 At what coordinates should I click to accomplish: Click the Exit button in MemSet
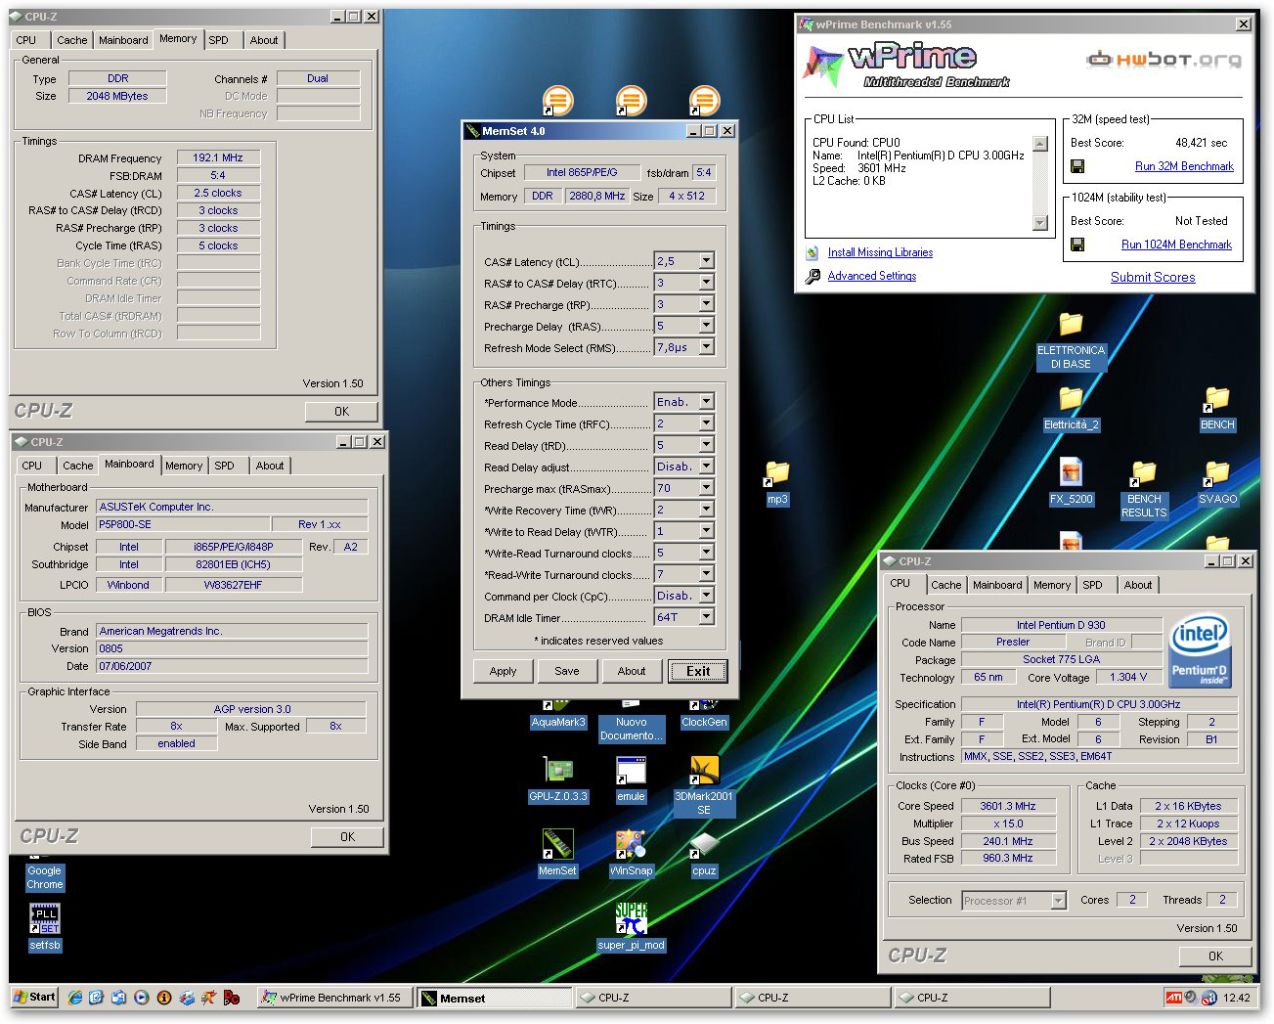pos(698,671)
